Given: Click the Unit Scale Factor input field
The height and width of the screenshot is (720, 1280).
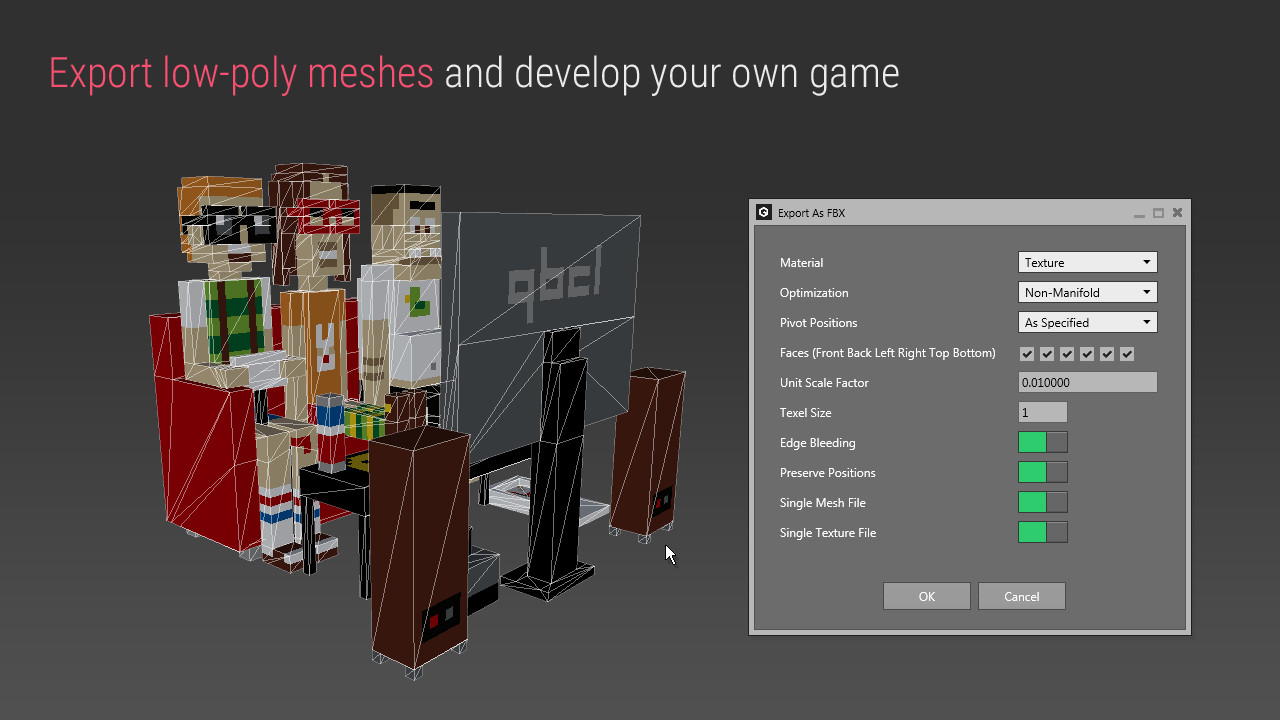Looking at the screenshot, I should point(1087,381).
